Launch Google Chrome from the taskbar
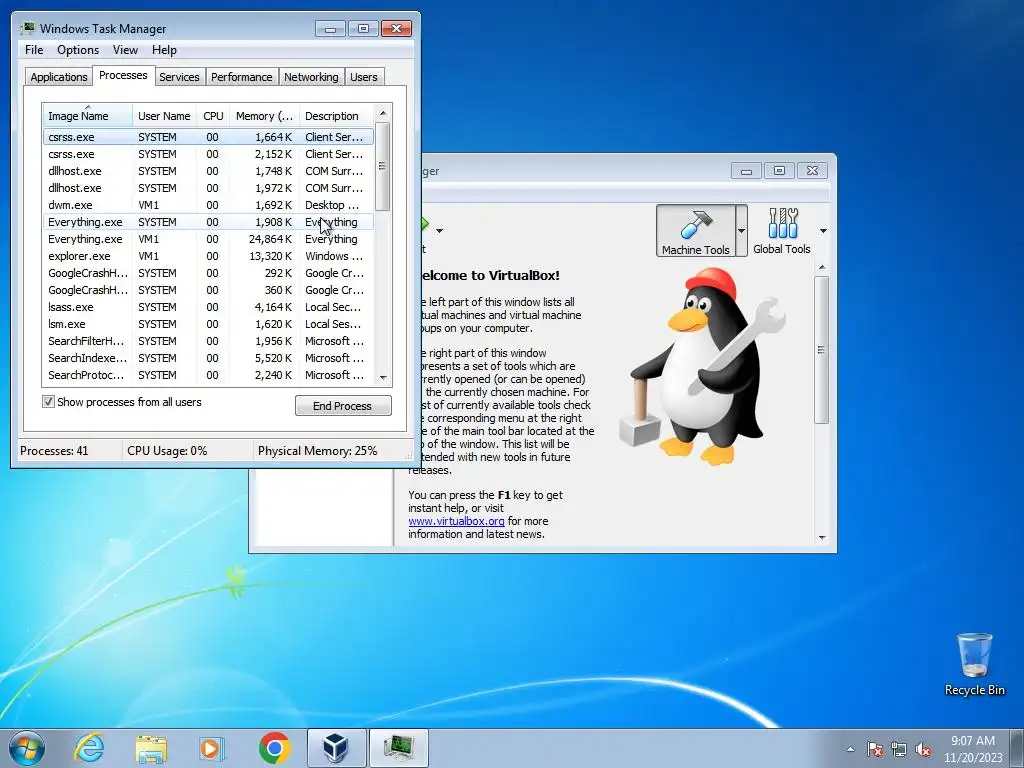Screen dimensions: 1024x768 [274, 748]
